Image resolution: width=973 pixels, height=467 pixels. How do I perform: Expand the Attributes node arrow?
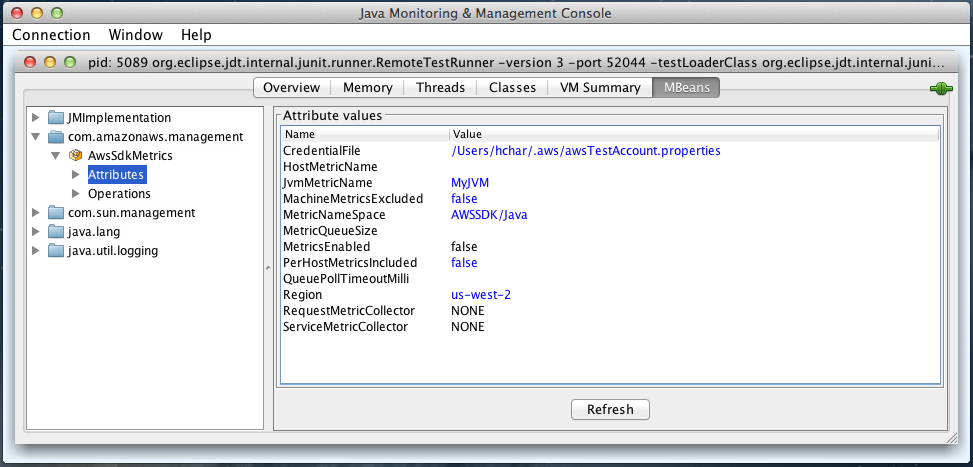point(76,174)
